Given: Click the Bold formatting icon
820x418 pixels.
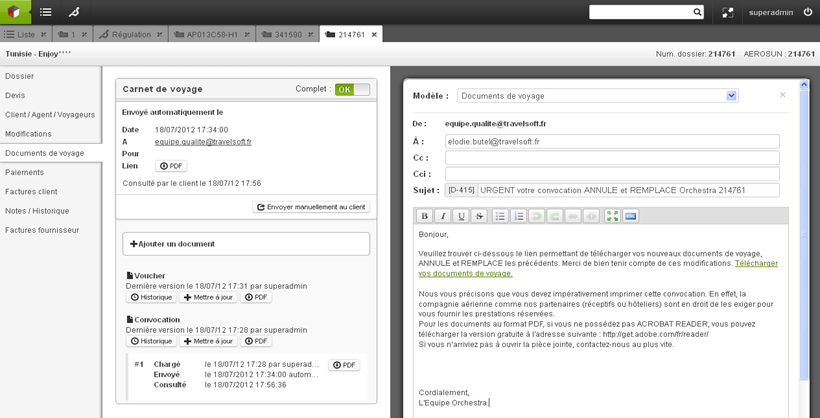Looking at the screenshot, I should click(x=424, y=216).
